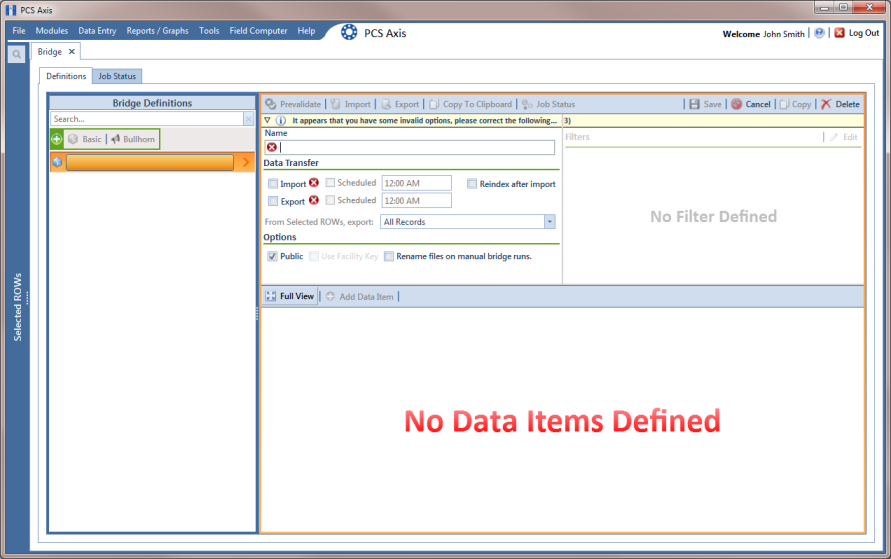891x559 pixels.
Task: Click the help icon next to John Smith
Action: click(x=819, y=33)
